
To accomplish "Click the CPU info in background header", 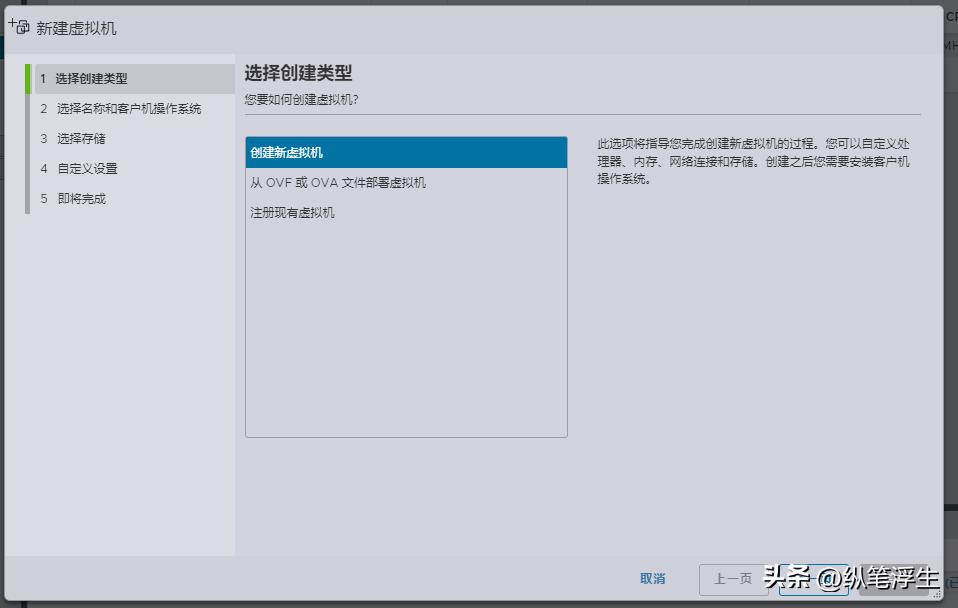I will coord(949,16).
